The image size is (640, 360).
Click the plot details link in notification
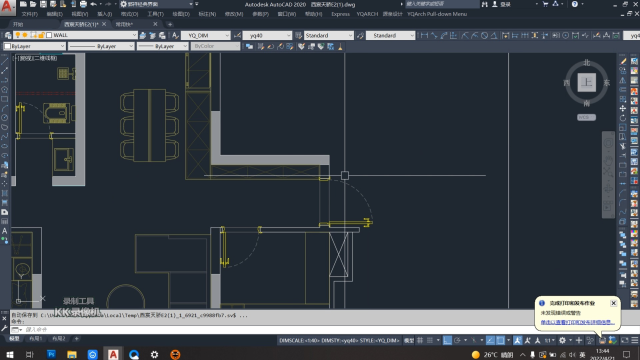[578, 322]
